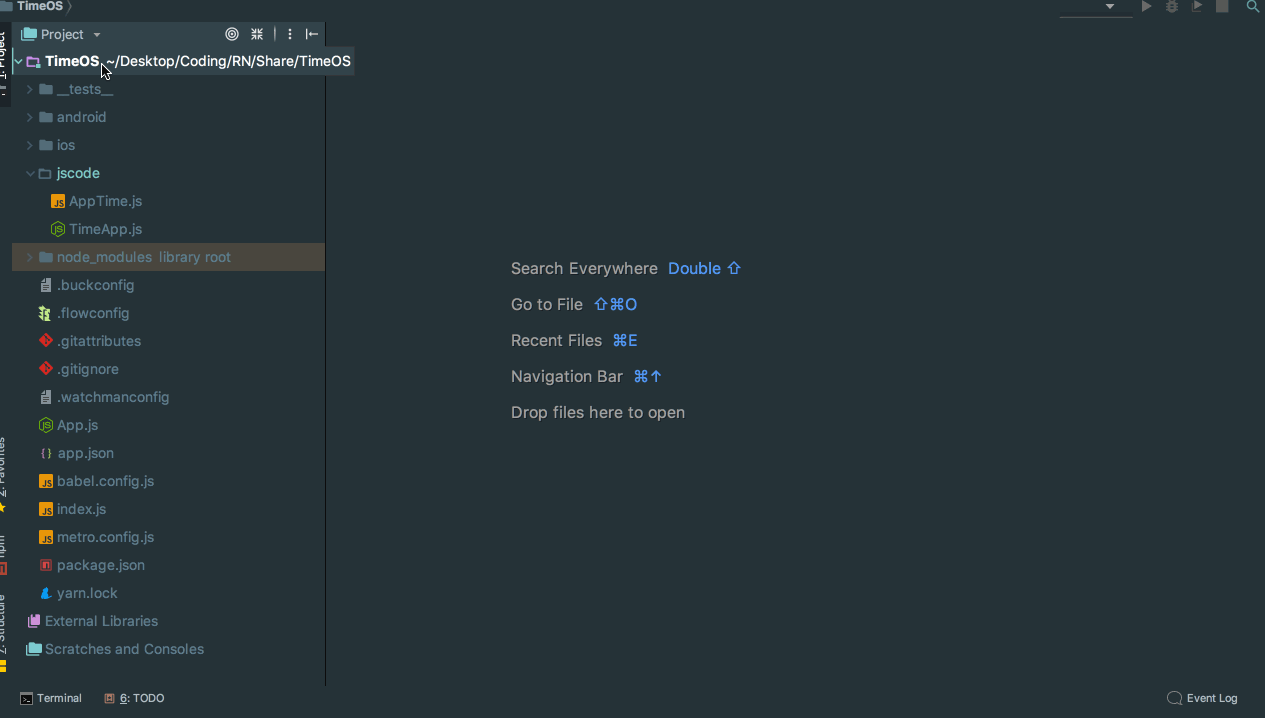This screenshot has height=718, width=1265.
Task: Click the locate/scroll from source target icon
Action: (x=232, y=34)
